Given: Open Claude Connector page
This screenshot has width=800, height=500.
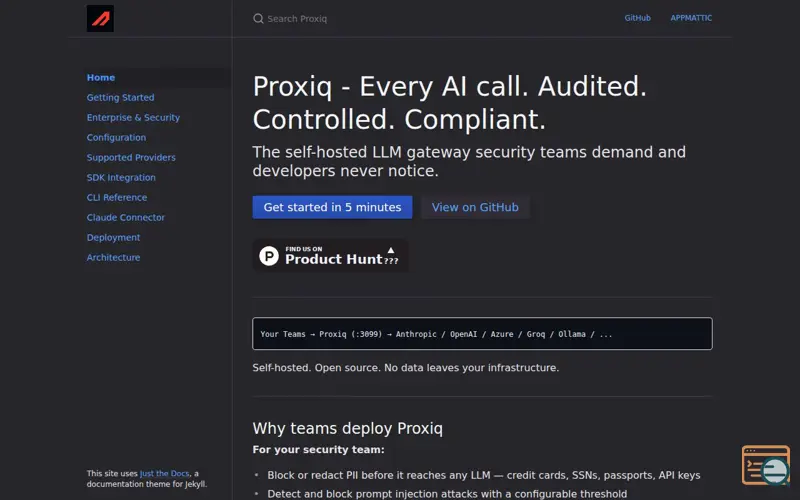Looking at the screenshot, I should (126, 217).
